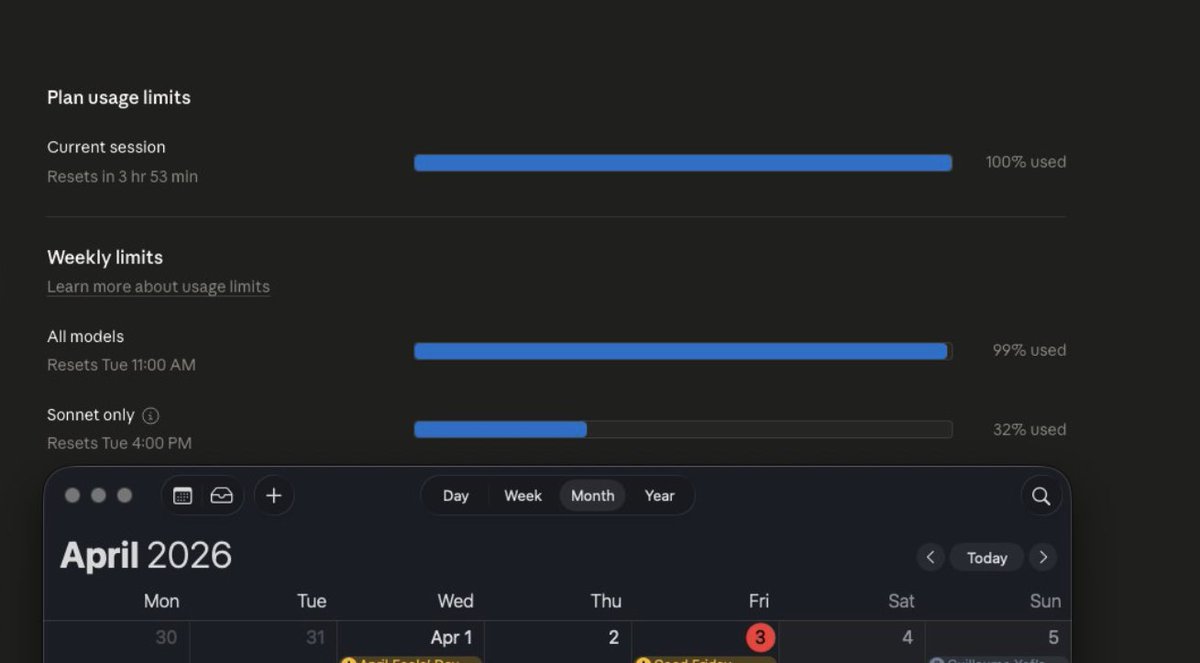Select Tuesday 31 date cell
The width and height of the screenshot is (1200, 663).
(x=315, y=638)
